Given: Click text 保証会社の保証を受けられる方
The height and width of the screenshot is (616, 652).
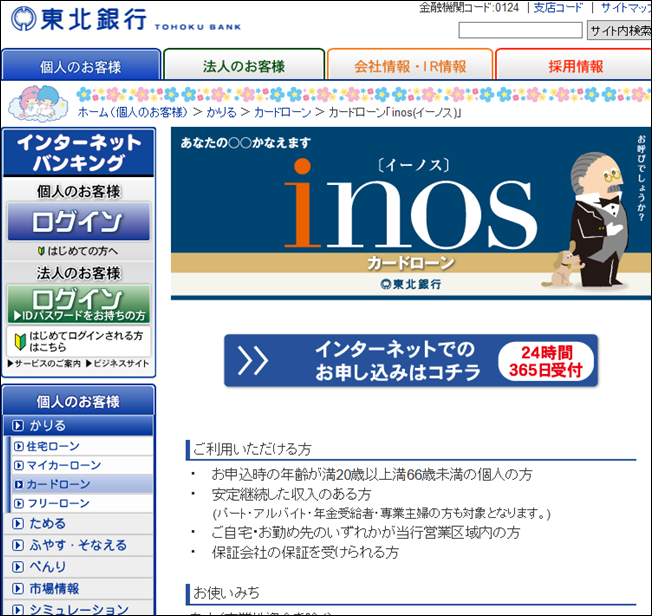Looking at the screenshot, I should (x=305, y=552).
